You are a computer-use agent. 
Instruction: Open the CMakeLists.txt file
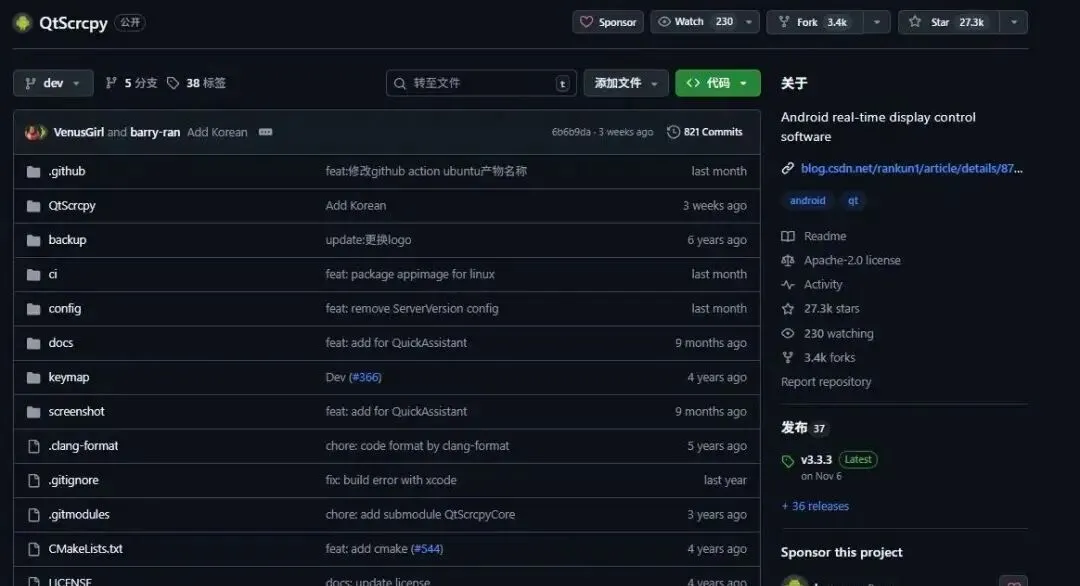click(85, 549)
